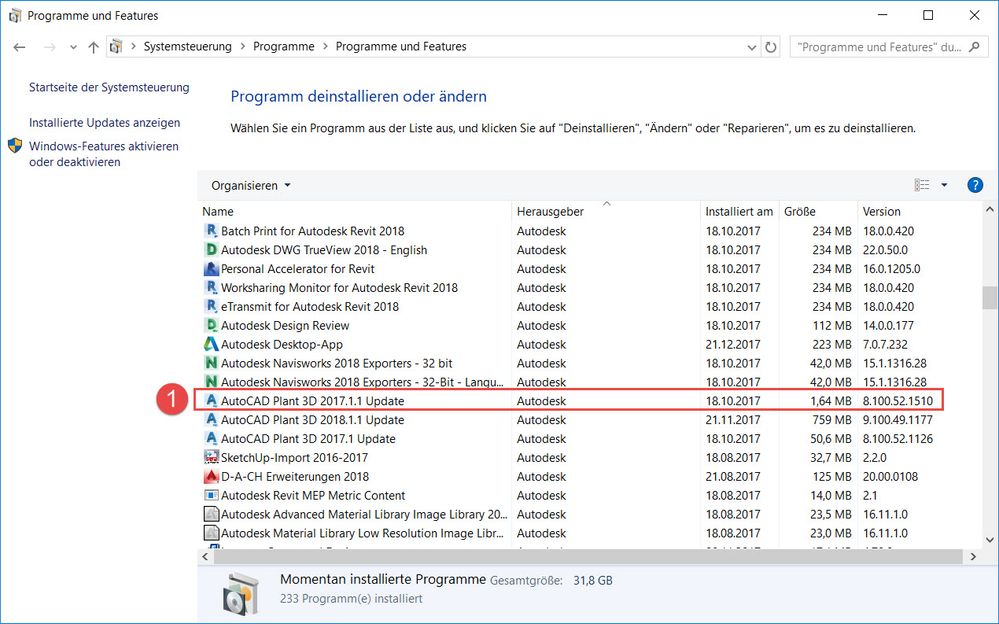This screenshot has height=624, width=999.
Task: Click the Windows shield icon in sidebar
Action: [x=15, y=146]
